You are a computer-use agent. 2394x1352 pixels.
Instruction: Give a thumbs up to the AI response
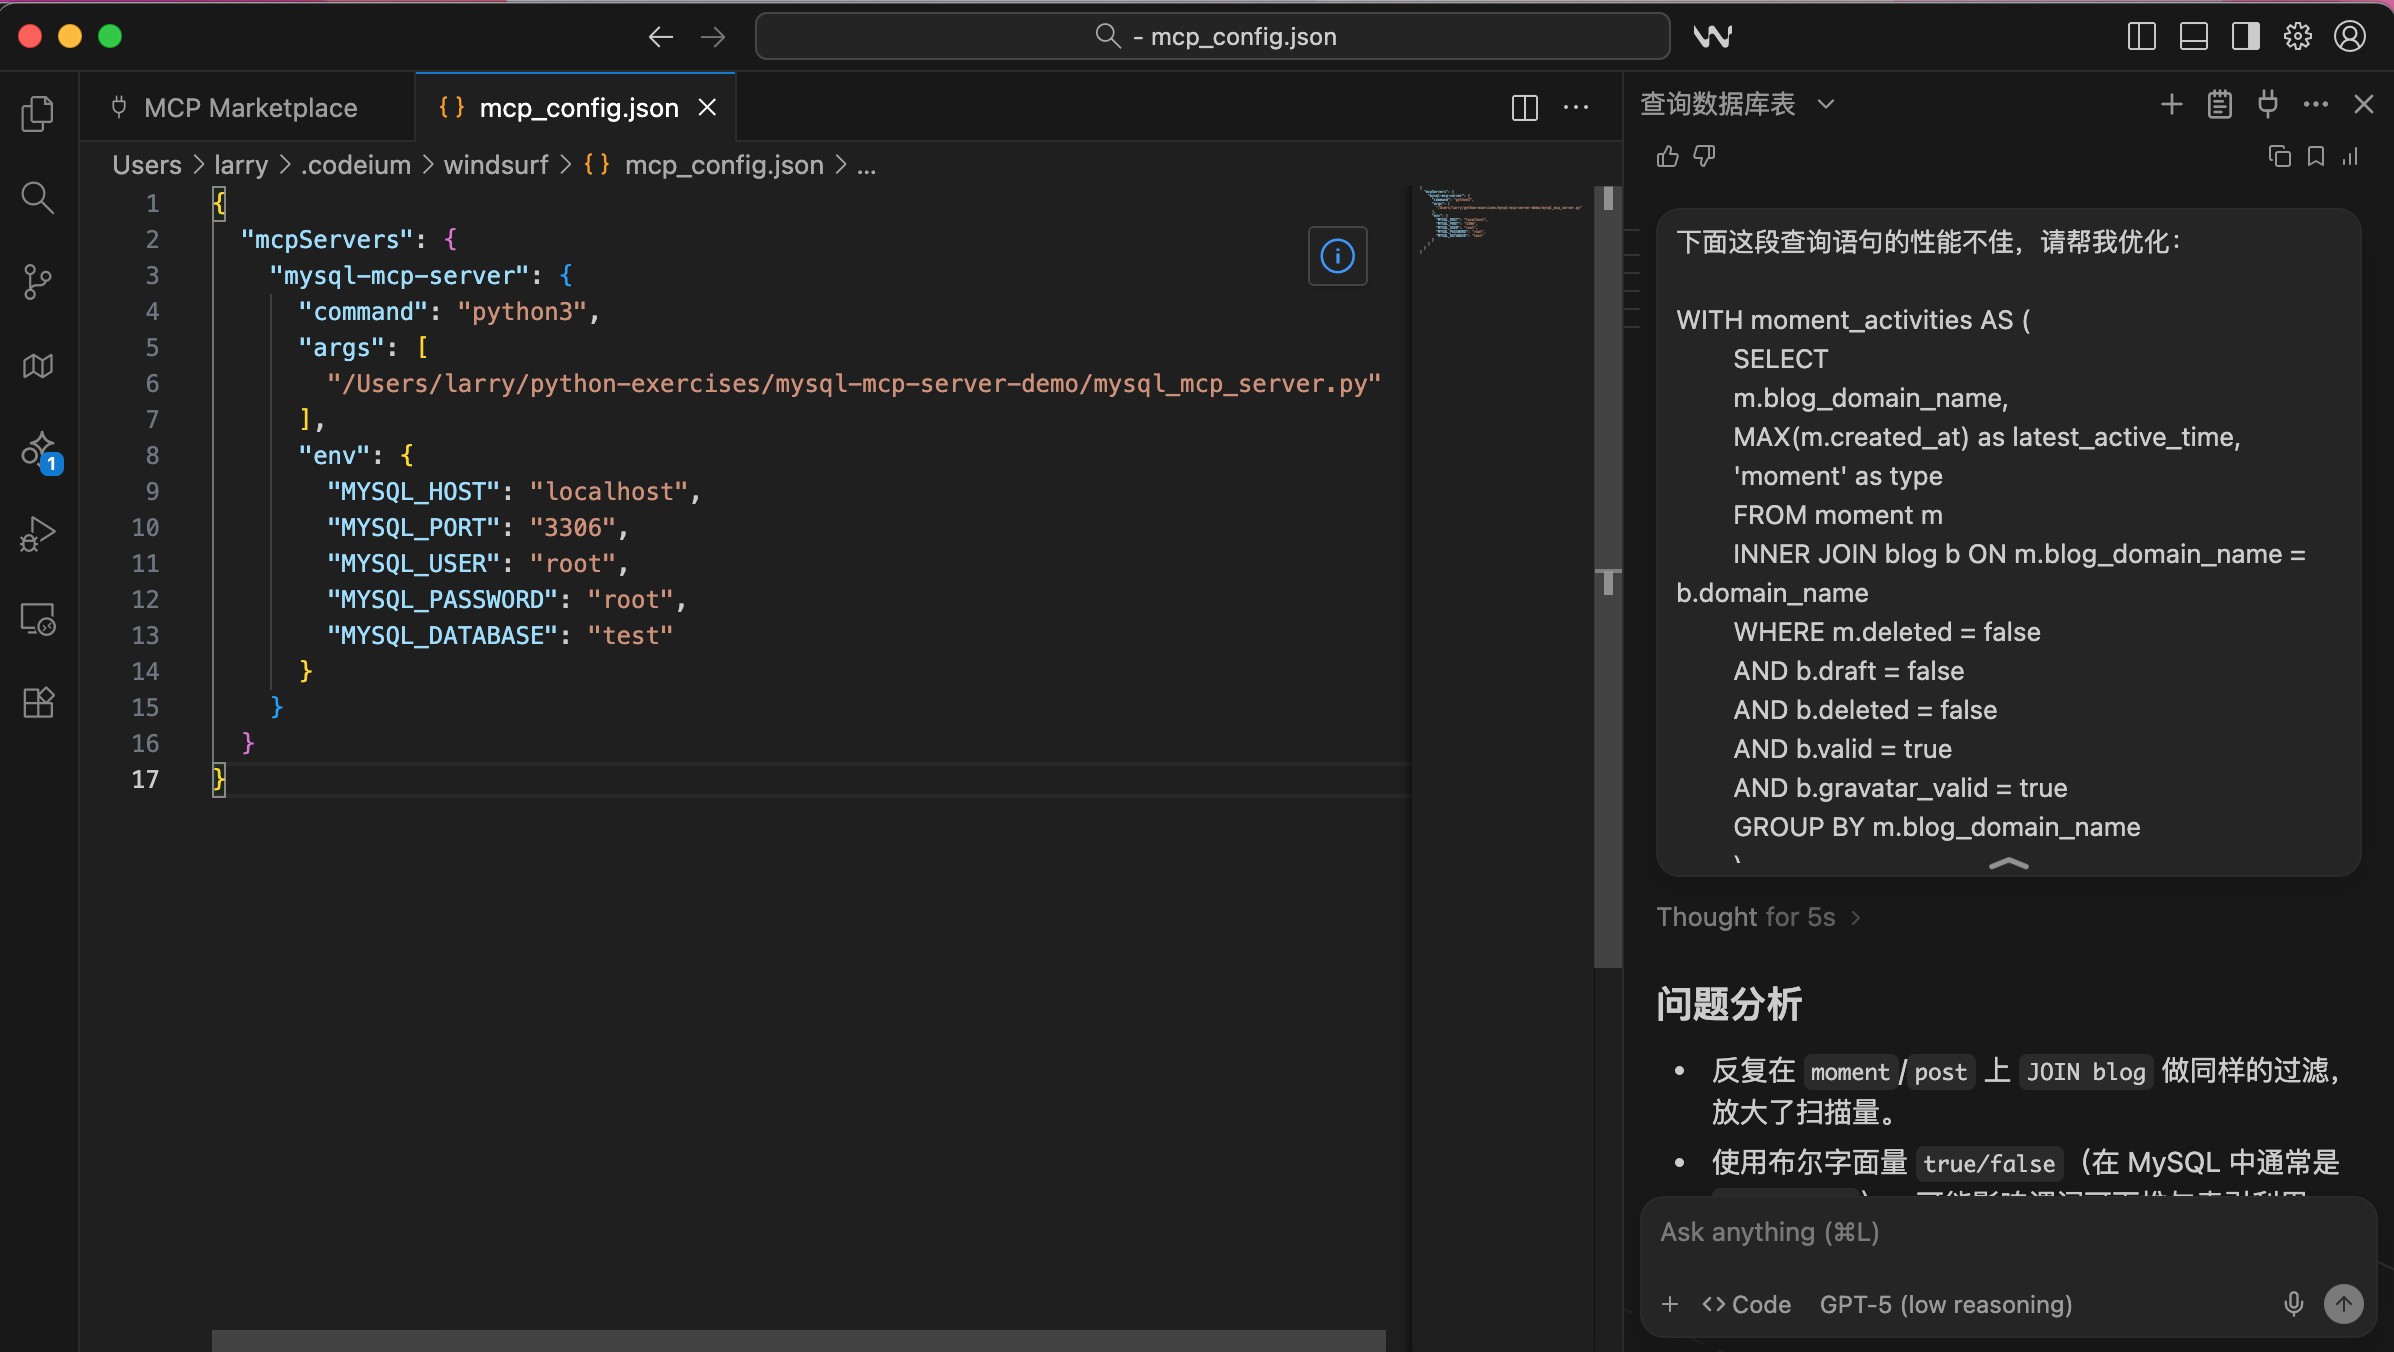[x=1666, y=157]
